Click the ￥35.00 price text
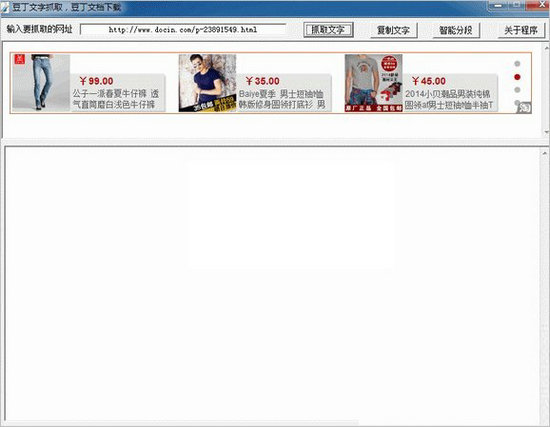 pos(262,81)
